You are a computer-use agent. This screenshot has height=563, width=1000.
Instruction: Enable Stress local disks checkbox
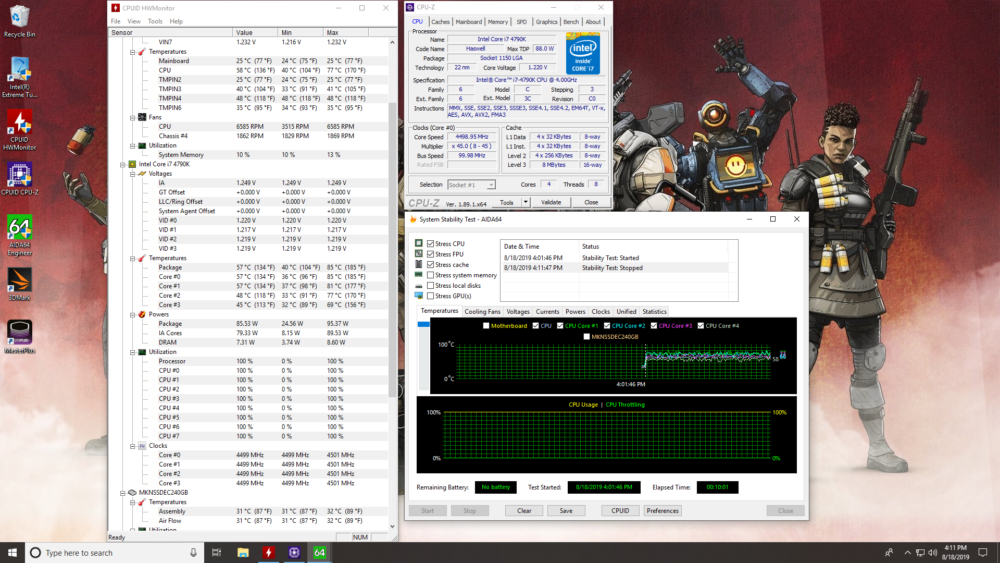pos(430,285)
